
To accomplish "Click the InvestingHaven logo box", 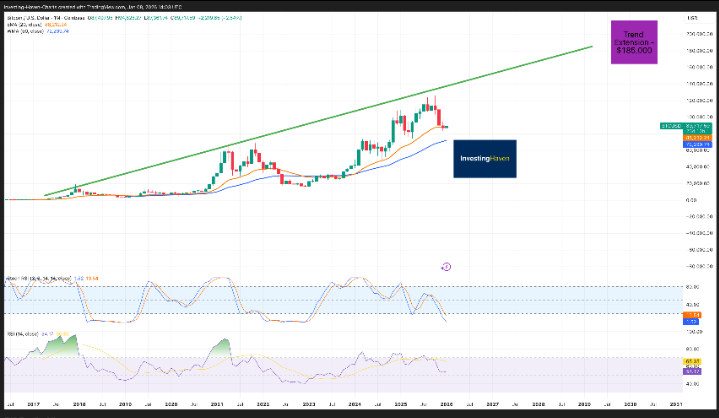I will (485, 159).
